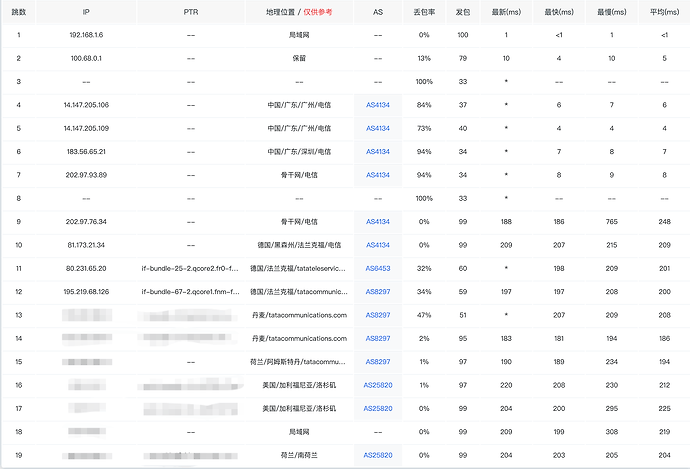Viewport: 690px width, 469px height.
Task: Click the 保留 location in hop 2
Action: pyautogui.click(x=299, y=58)
